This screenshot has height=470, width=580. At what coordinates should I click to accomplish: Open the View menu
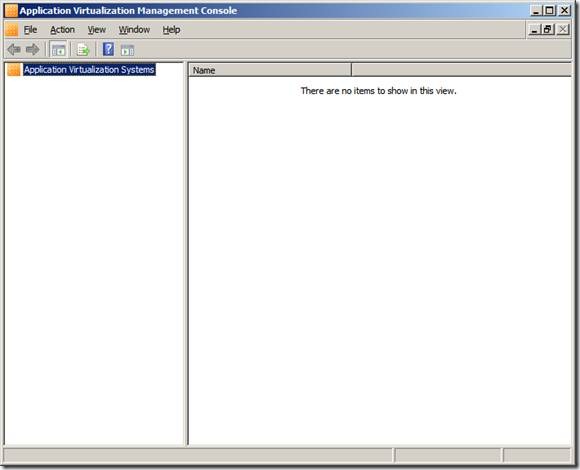click(x=97, y=30)
